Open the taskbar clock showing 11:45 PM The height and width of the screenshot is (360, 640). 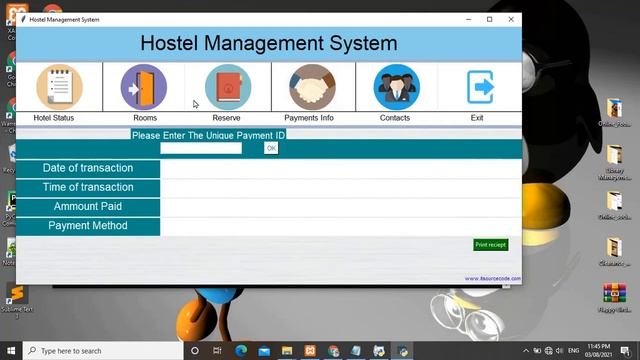click(599, 351)
